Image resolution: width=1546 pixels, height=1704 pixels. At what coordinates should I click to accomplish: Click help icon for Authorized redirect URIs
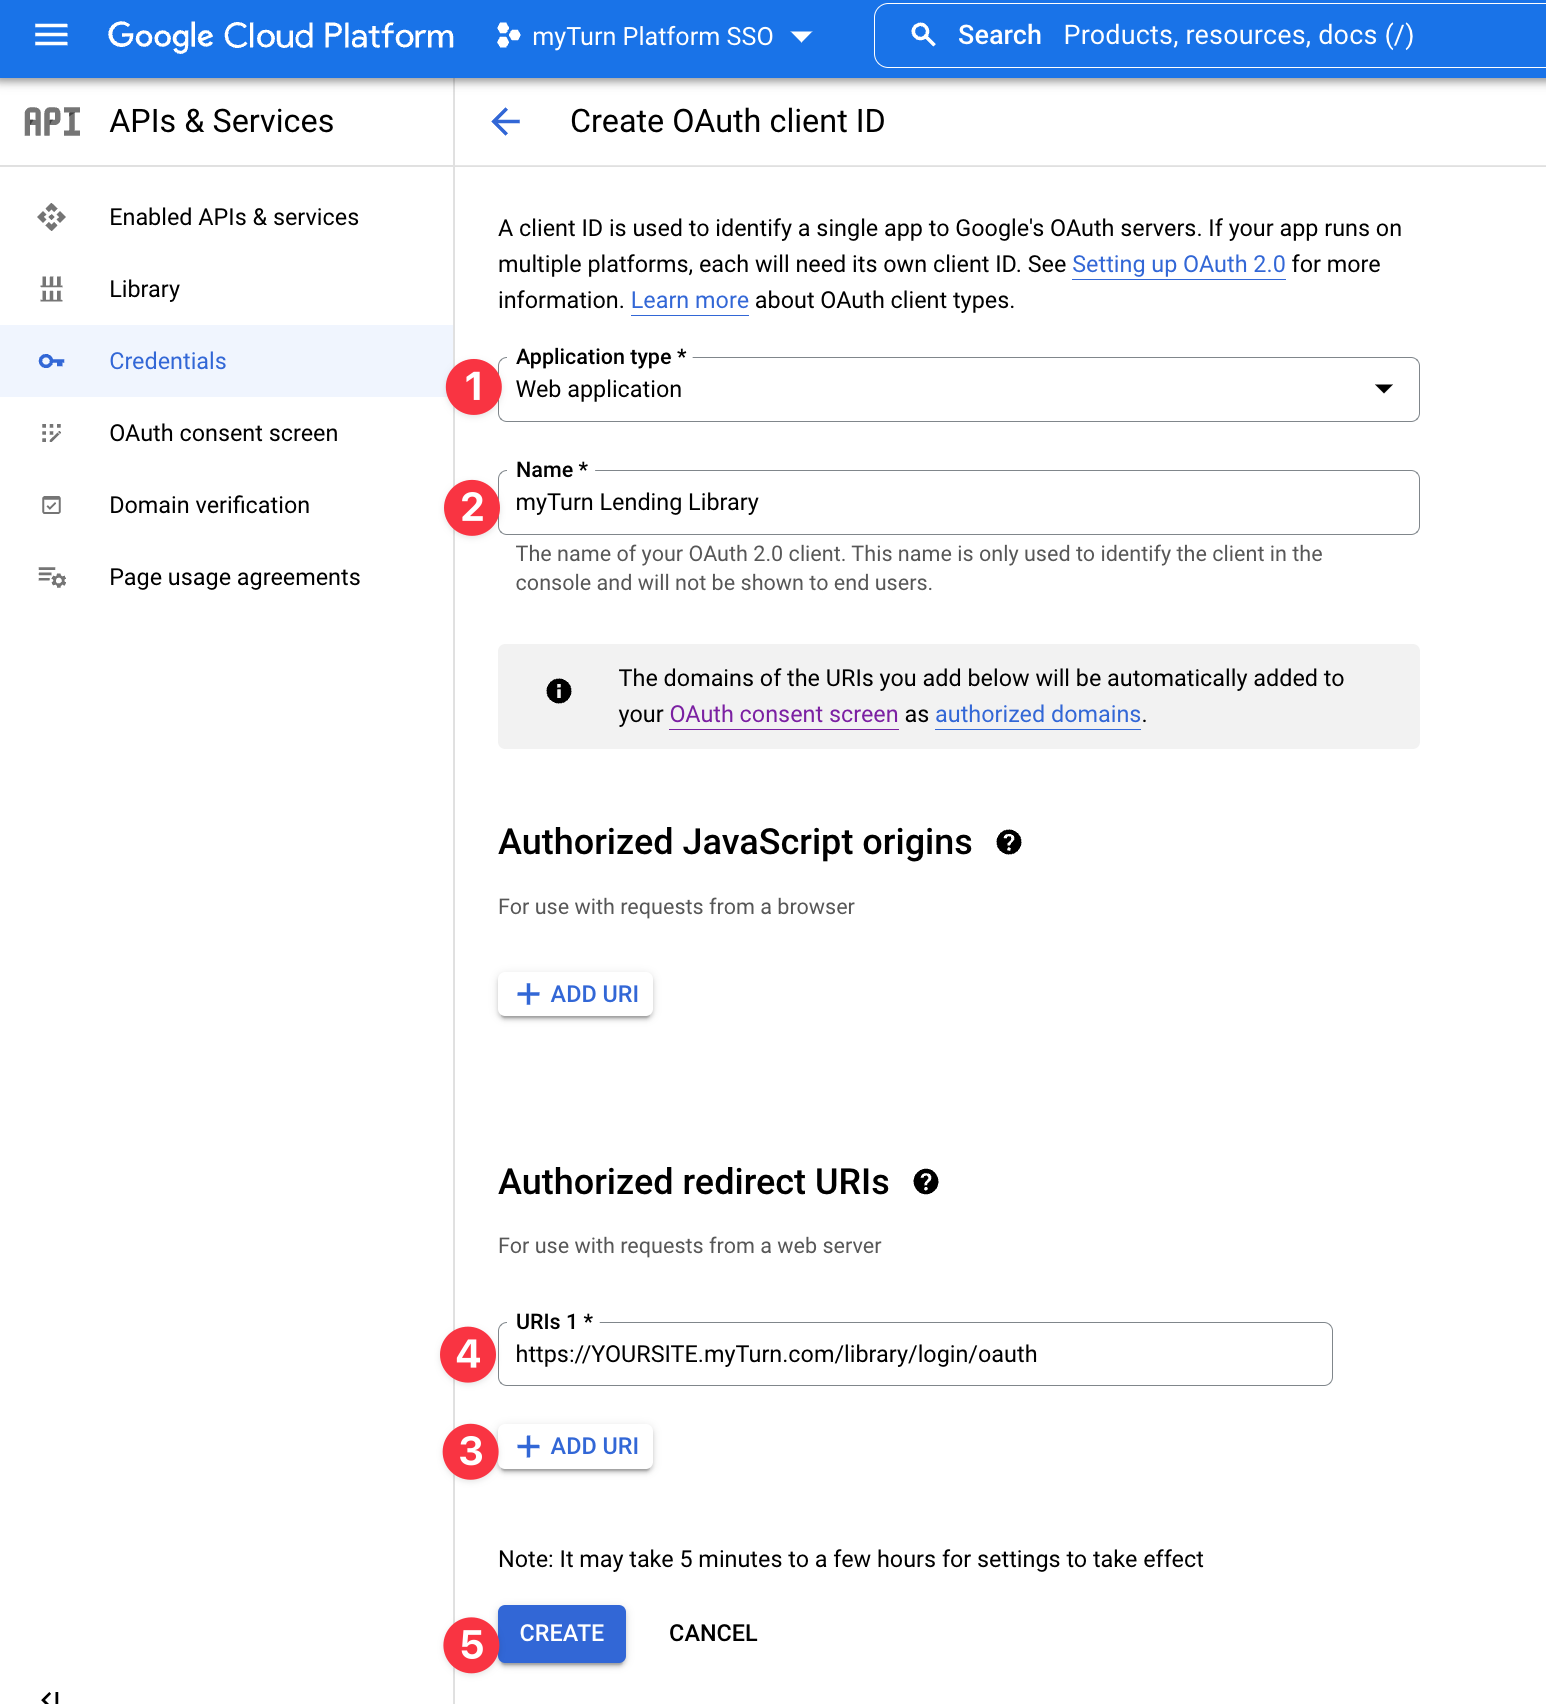coord(926,1182)
